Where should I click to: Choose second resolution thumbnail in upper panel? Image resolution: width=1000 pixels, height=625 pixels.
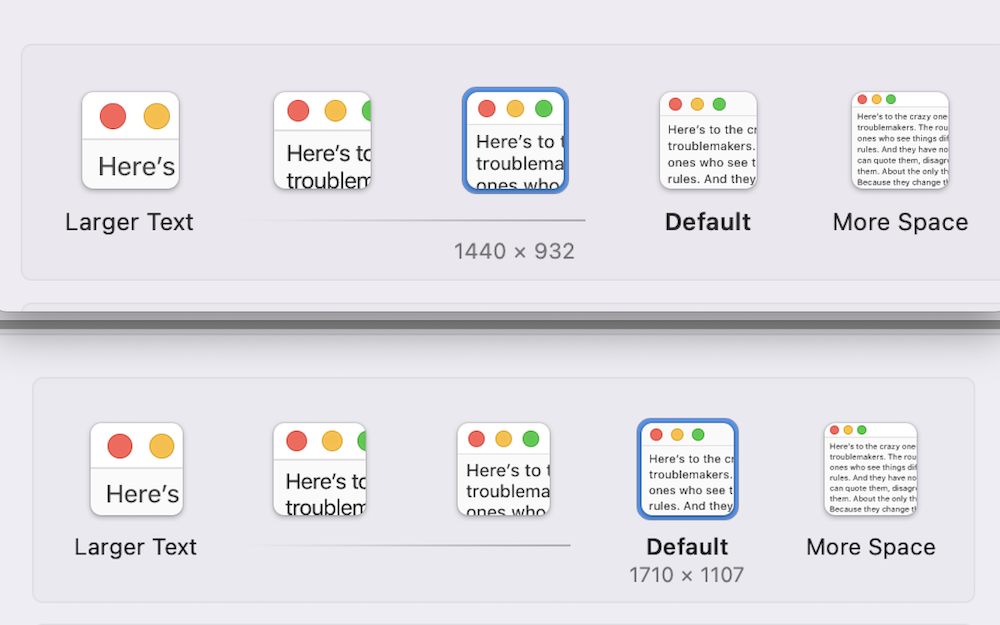322,140
